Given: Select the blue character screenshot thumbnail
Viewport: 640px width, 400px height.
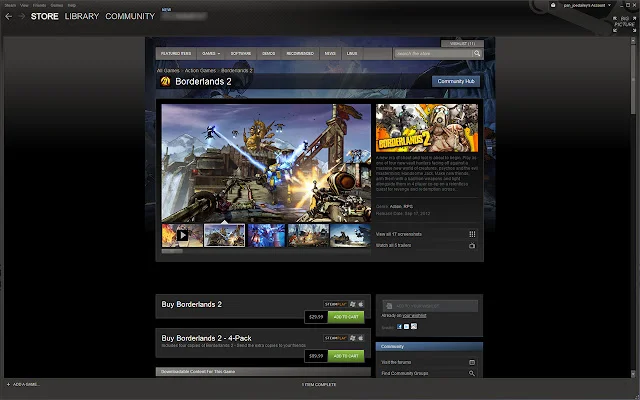Looking at the screenshot, I should coord(267,235).
